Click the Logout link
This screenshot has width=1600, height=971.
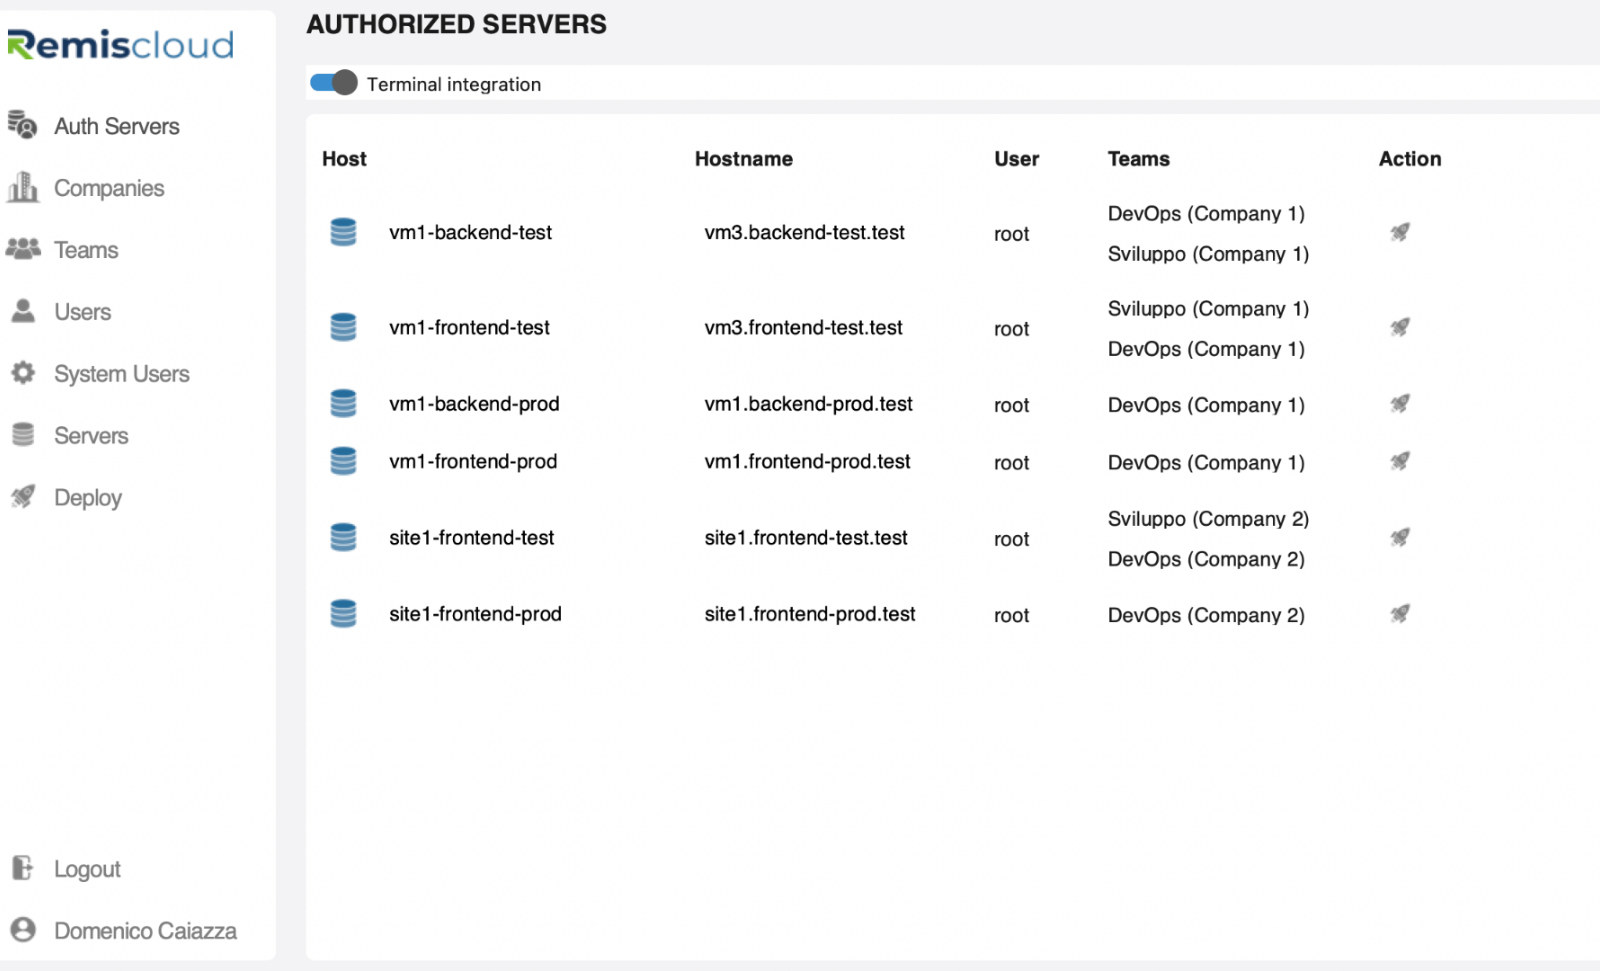[86, 868]
